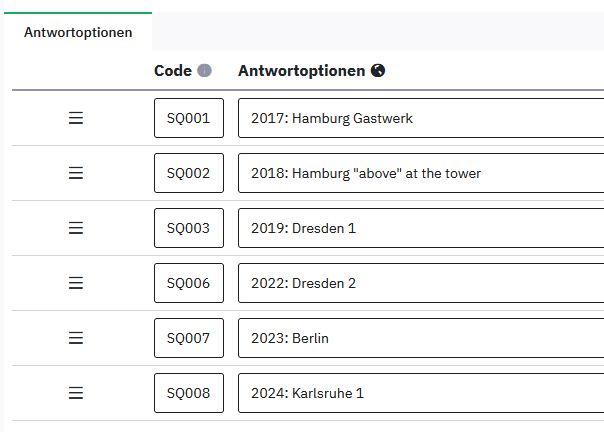
Task: Edit the 'Hamburg above at the tower' field
Action: (x=420, y=173)
